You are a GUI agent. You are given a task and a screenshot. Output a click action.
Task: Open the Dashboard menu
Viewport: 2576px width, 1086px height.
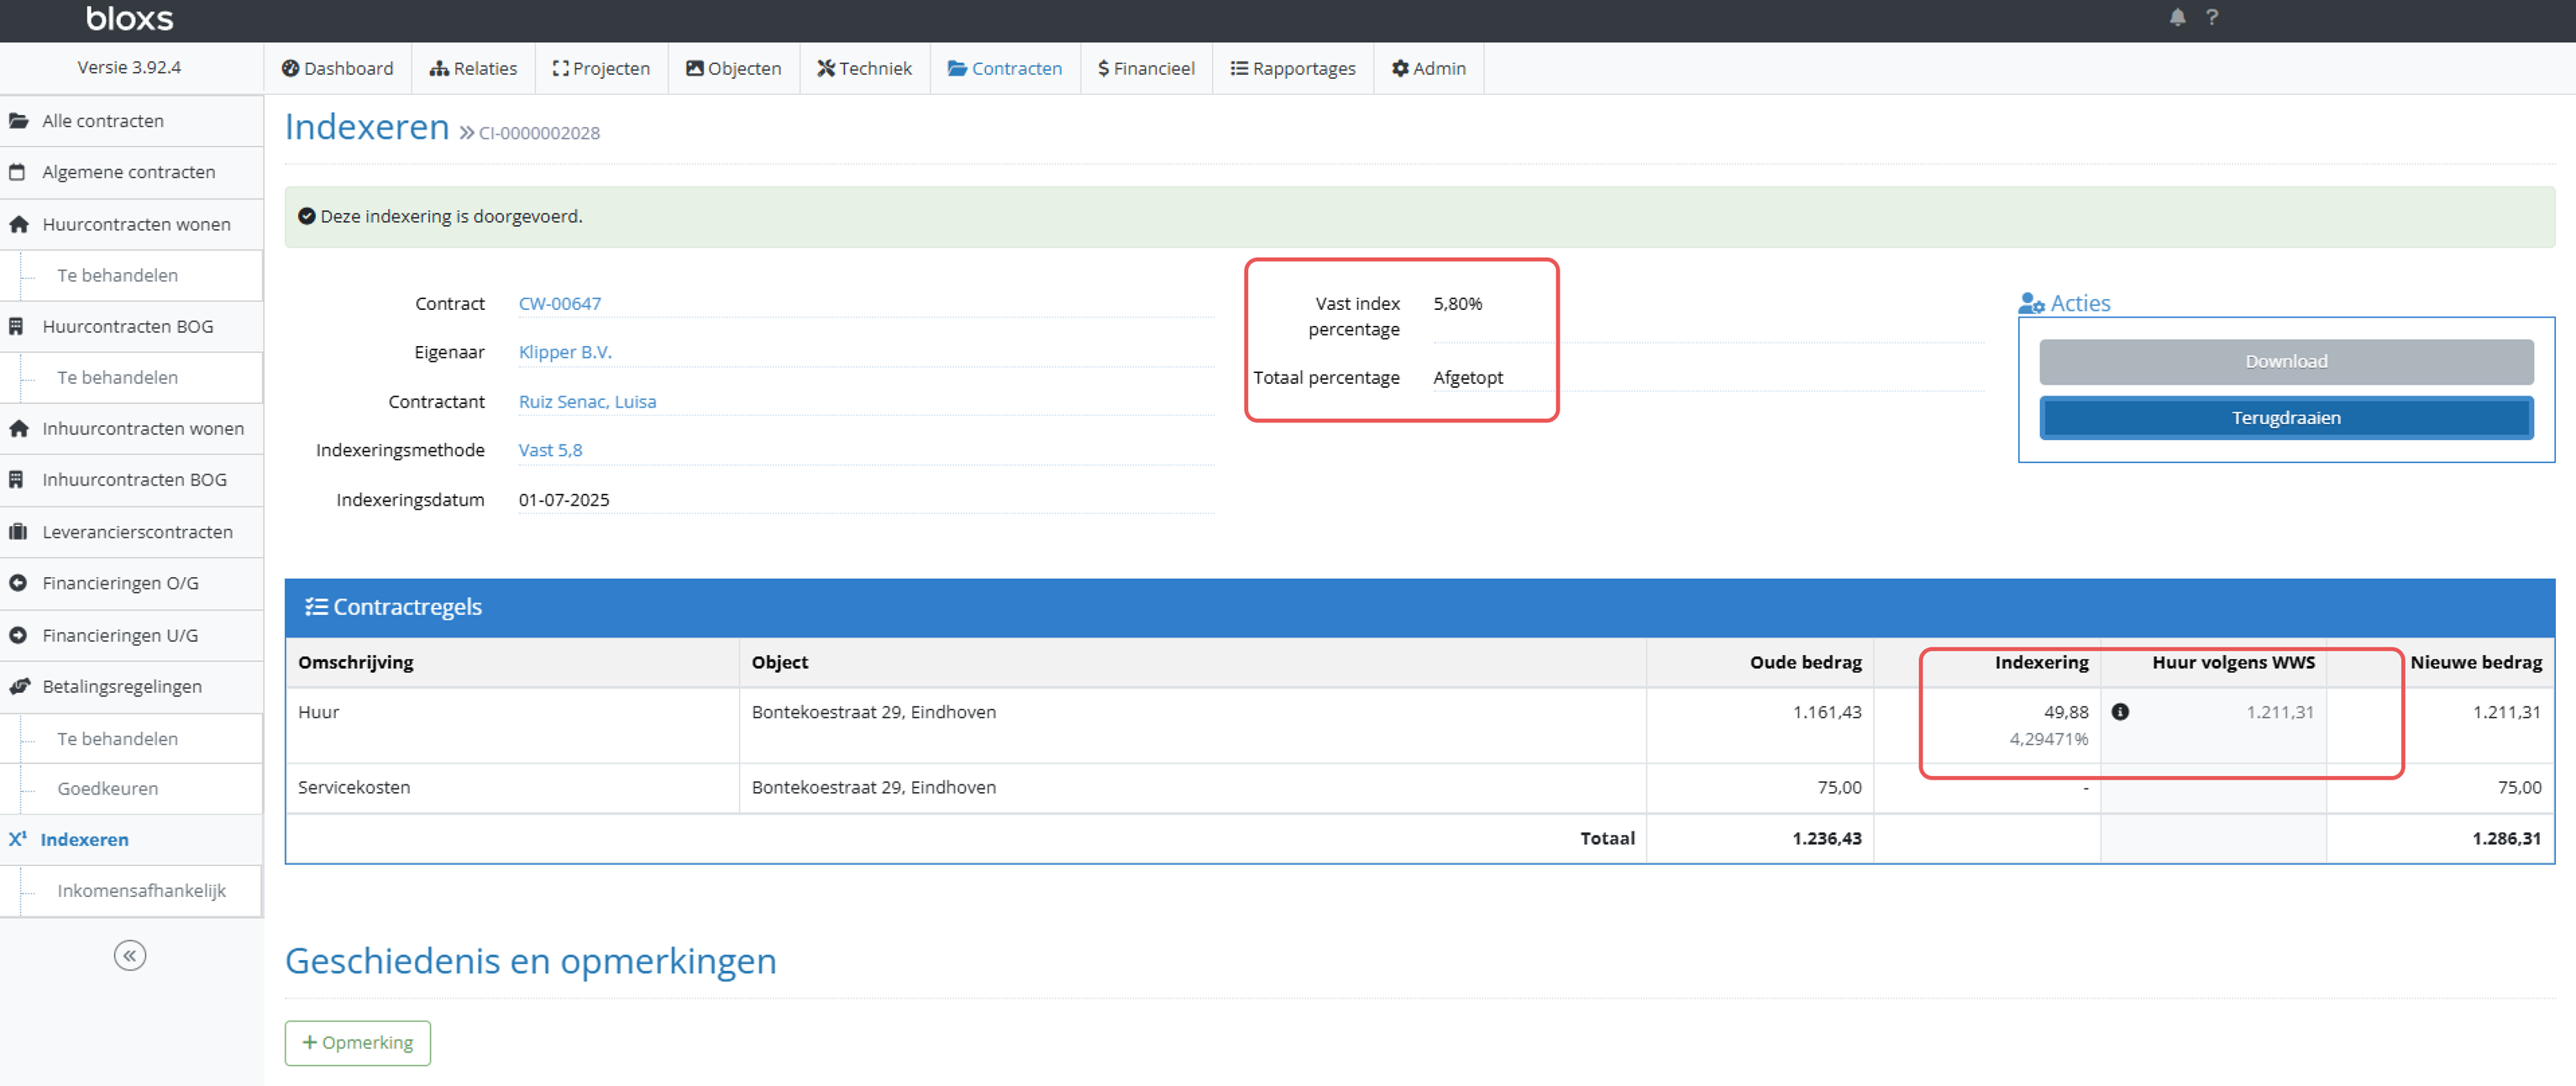point(337,68)
